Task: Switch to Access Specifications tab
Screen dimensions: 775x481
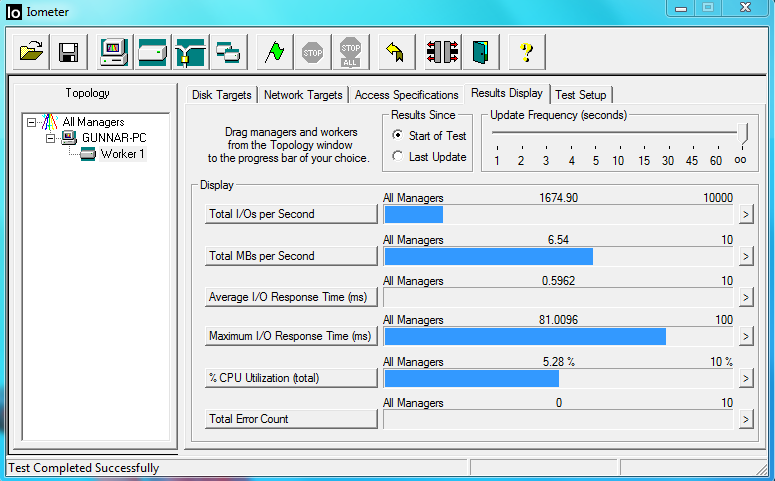Action: pos(406,95)
